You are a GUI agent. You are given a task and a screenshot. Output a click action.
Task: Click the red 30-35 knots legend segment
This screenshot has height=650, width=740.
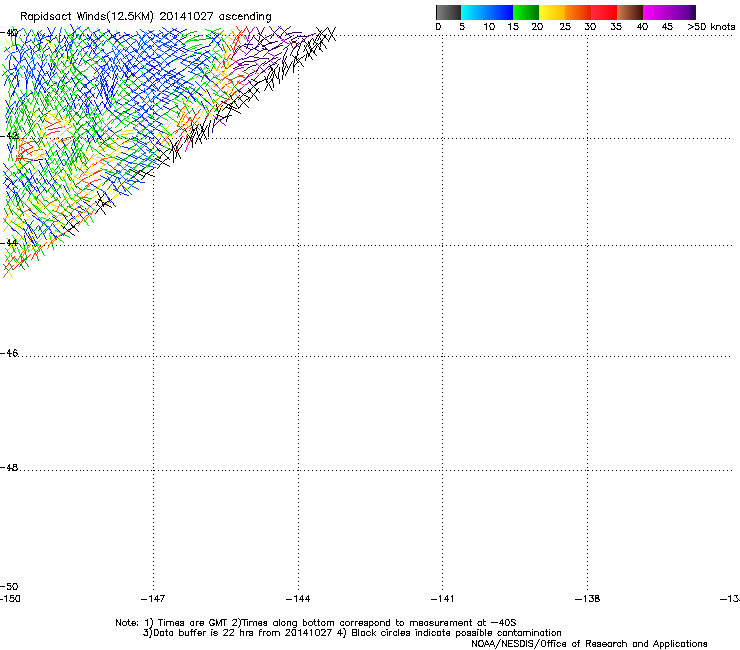[604, 12]
